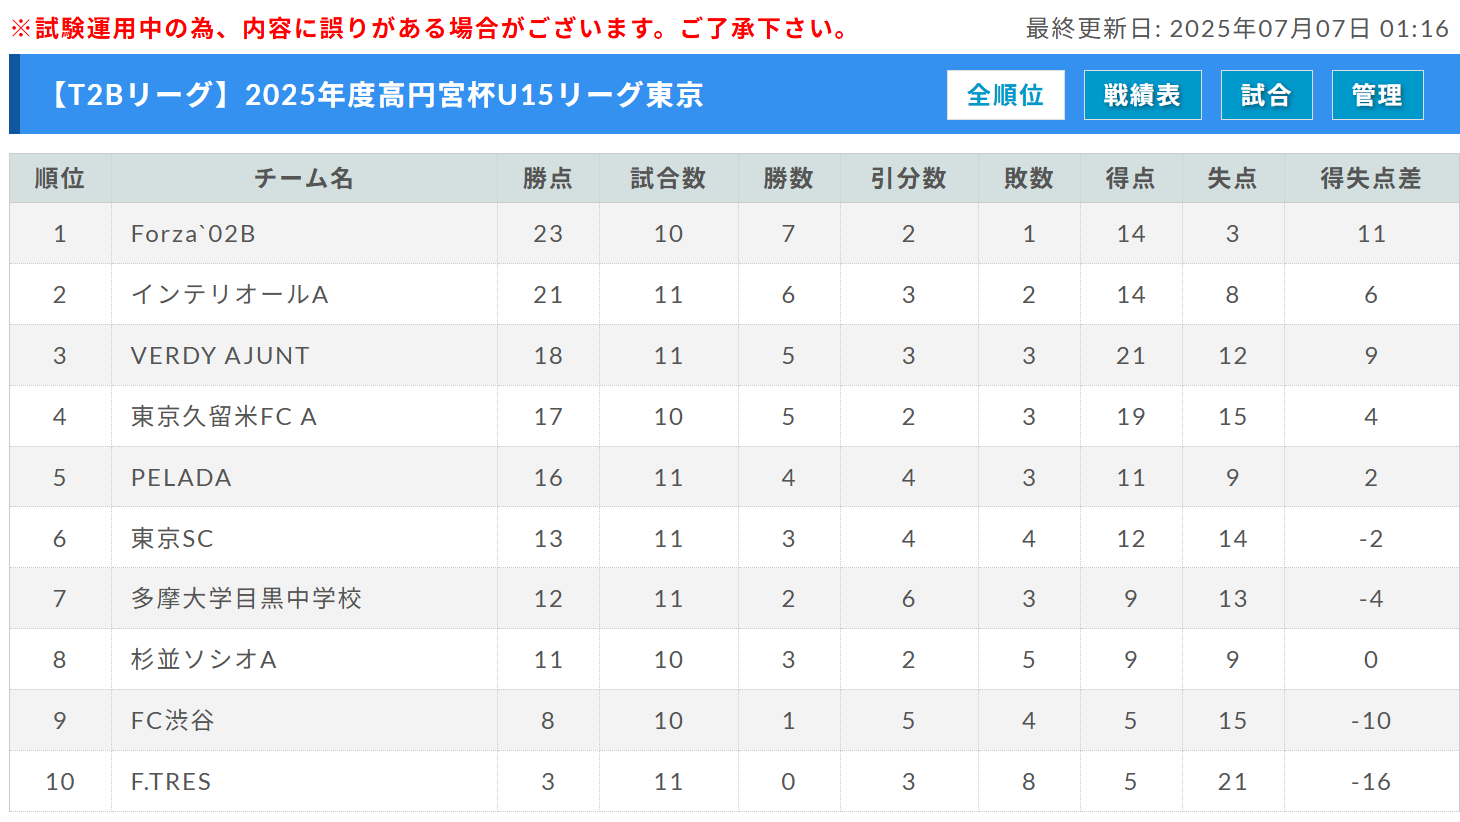
Task: Click VERDY AJUNT team name
Action: point(220,356)
